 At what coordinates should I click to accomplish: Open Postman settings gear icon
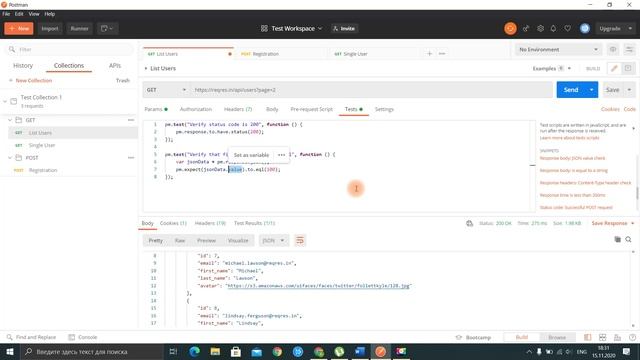coord(540,29)
